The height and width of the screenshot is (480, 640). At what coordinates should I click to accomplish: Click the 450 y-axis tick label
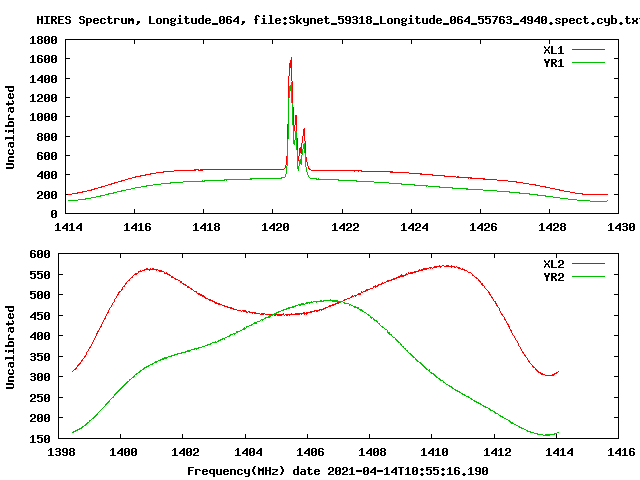click(40, 316)
